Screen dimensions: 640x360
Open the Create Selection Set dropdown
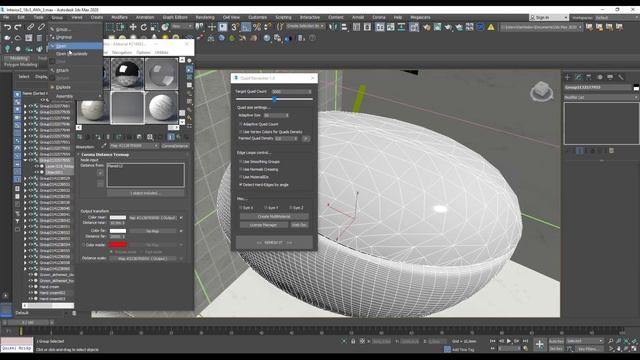pos(305,26)
